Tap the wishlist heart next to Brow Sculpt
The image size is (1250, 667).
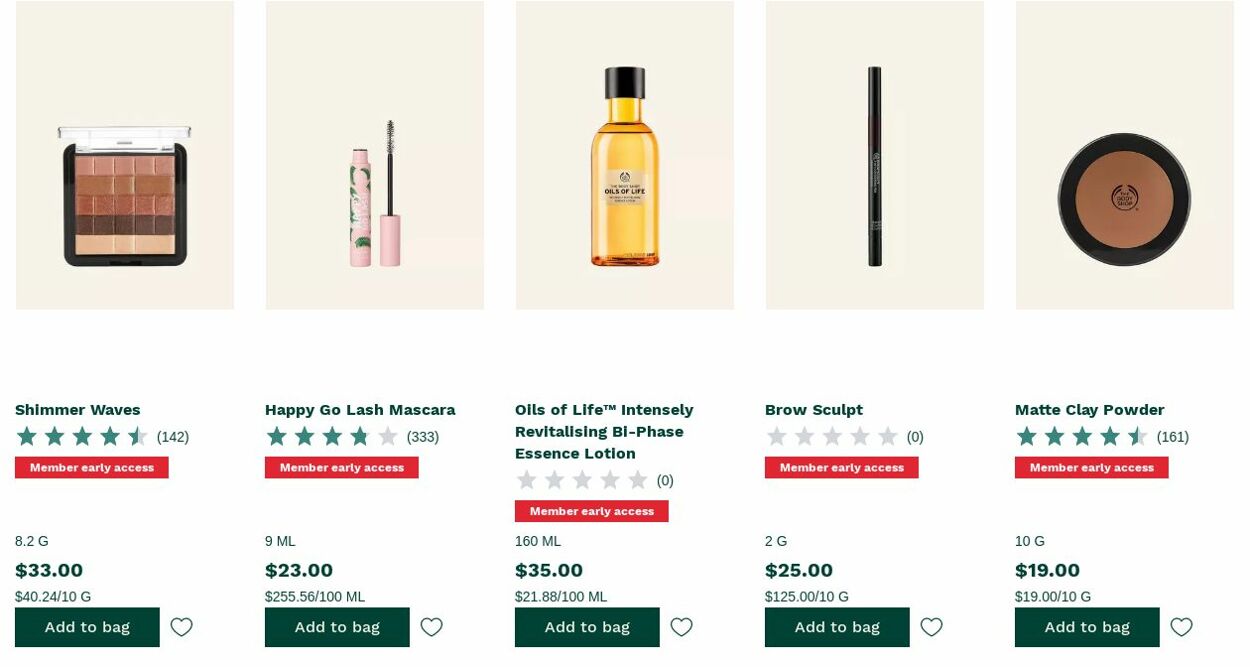point(931,627)
